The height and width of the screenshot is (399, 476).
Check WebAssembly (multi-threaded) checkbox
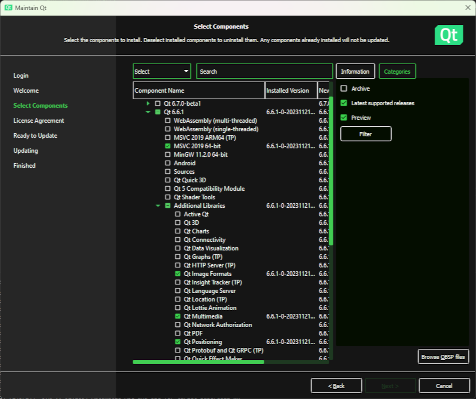168,120
